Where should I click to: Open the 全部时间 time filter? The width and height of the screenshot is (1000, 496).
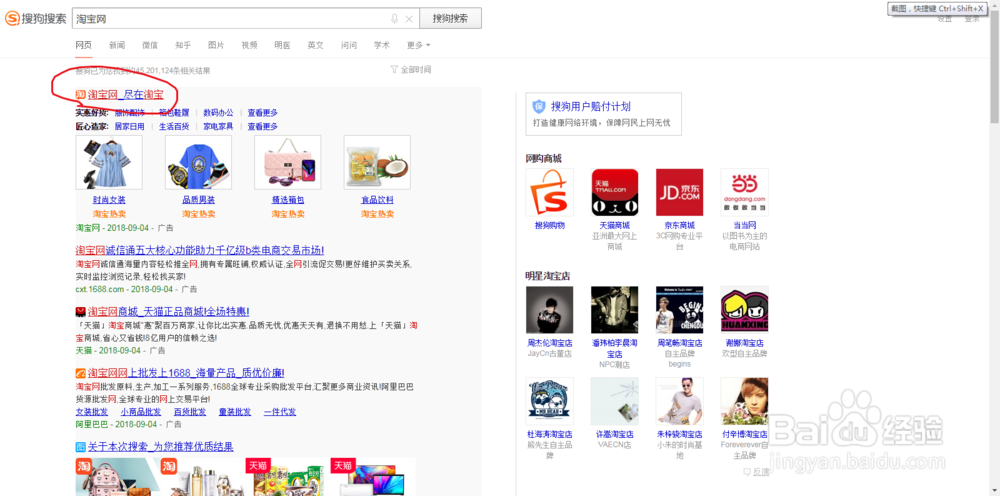point(411,69)
